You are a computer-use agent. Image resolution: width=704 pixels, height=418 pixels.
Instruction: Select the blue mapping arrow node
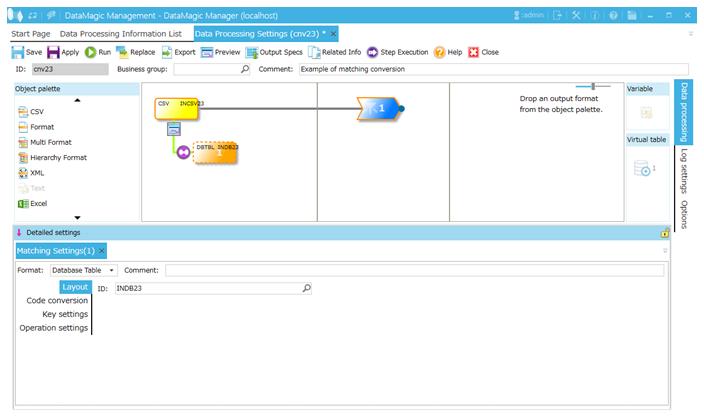click(377, 108)
